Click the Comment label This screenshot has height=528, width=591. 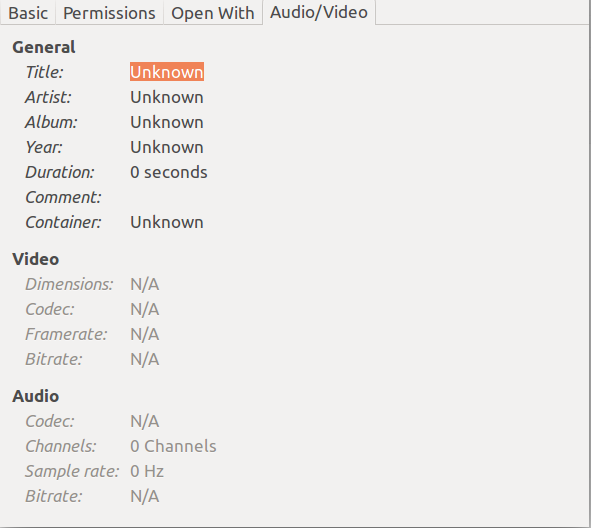click(x=63, y=197)
